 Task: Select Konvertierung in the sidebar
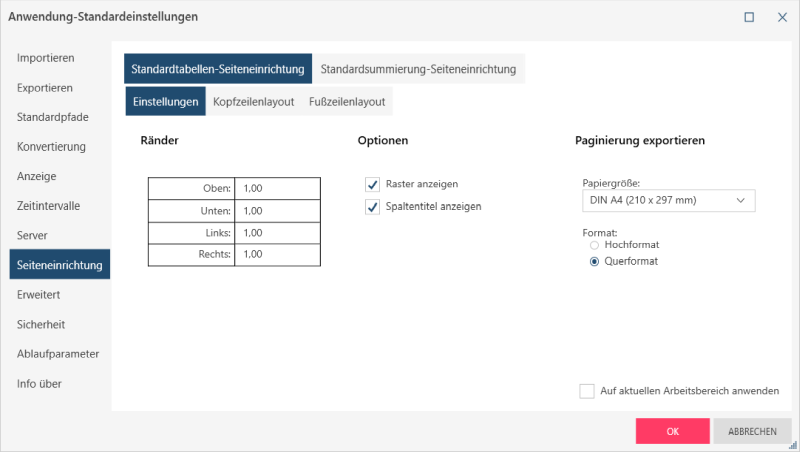[x=51, y=147]
